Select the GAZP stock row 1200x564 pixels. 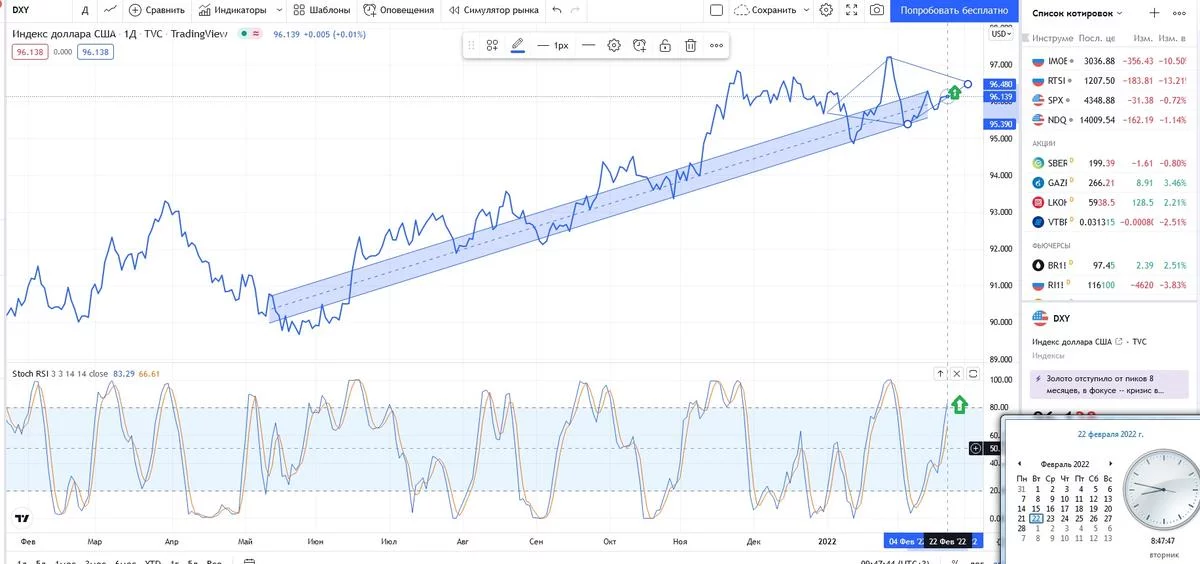1110,183
